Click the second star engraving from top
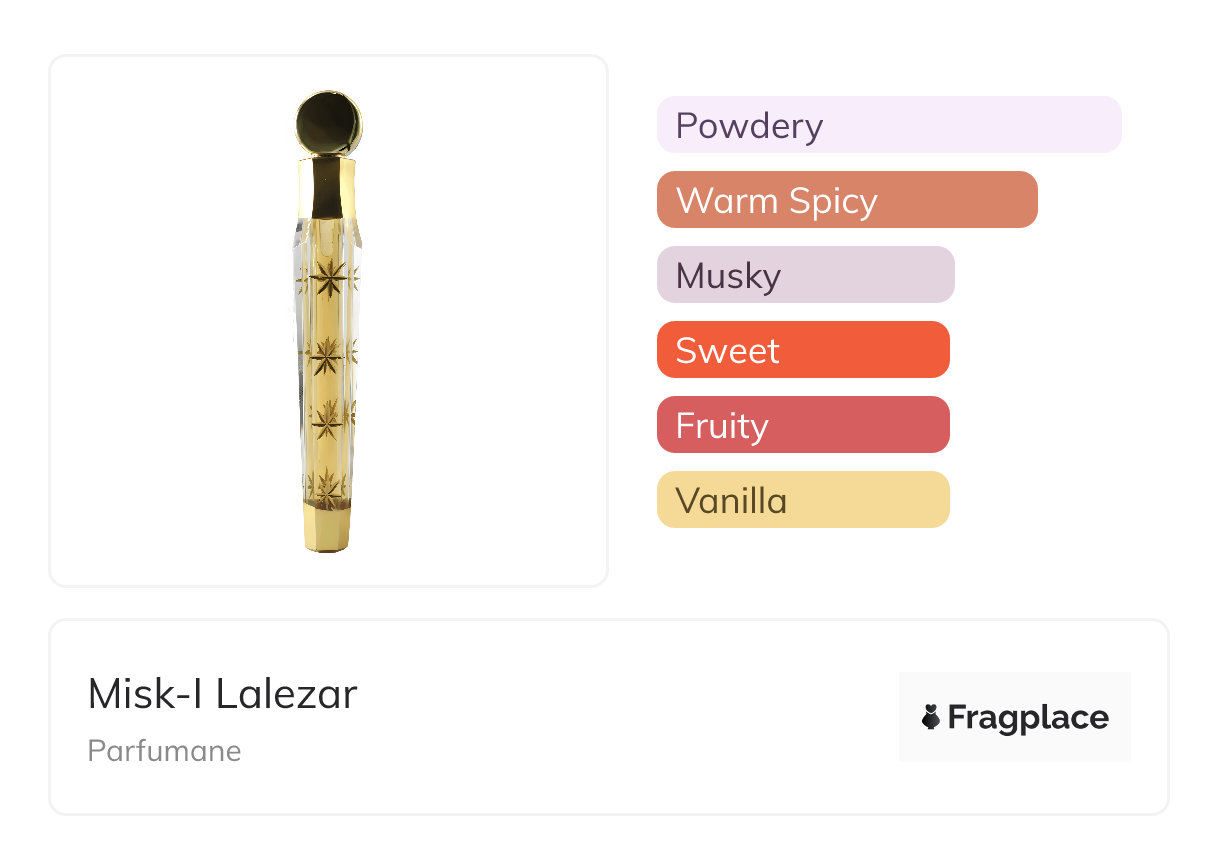 pos(327,353)
